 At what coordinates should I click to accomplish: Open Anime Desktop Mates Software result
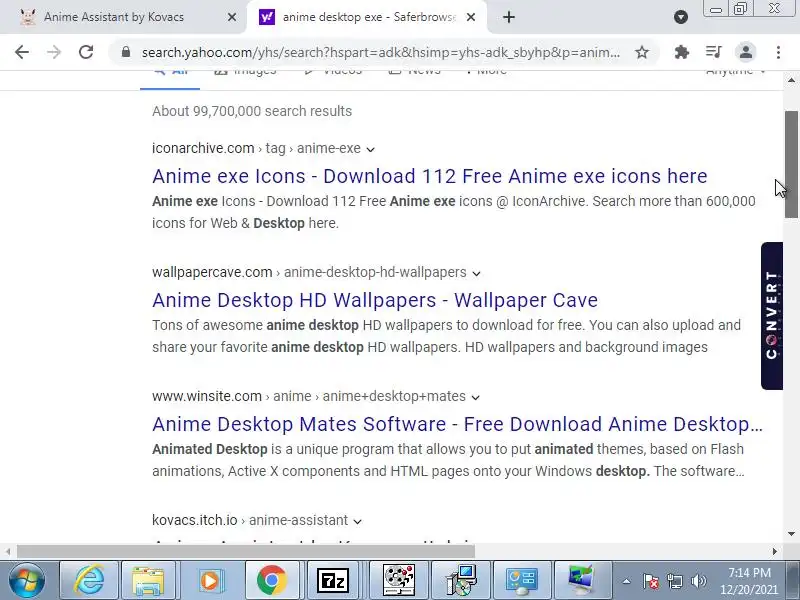pyautogui.click(x=457, y=424)
